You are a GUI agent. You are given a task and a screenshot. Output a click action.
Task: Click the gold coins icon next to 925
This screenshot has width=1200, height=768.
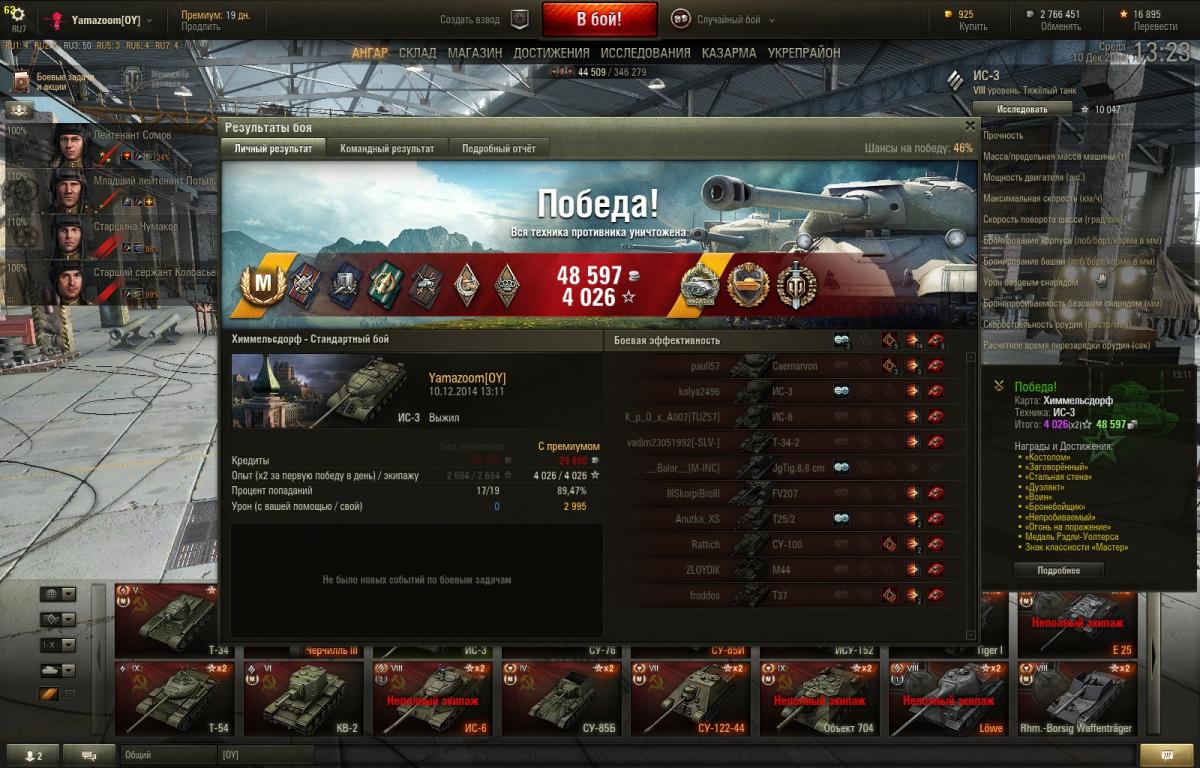(950, 14)
